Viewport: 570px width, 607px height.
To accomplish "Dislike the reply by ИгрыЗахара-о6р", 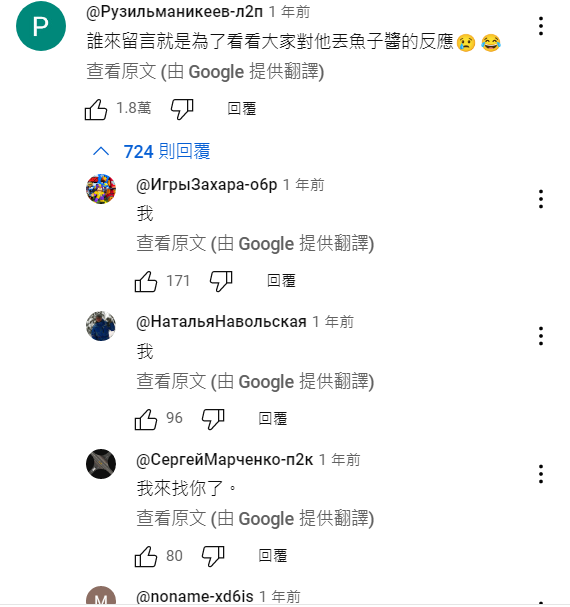I will [221, 281].
